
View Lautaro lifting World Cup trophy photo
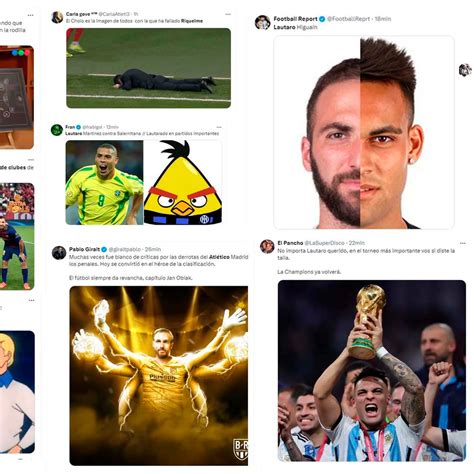372,371
